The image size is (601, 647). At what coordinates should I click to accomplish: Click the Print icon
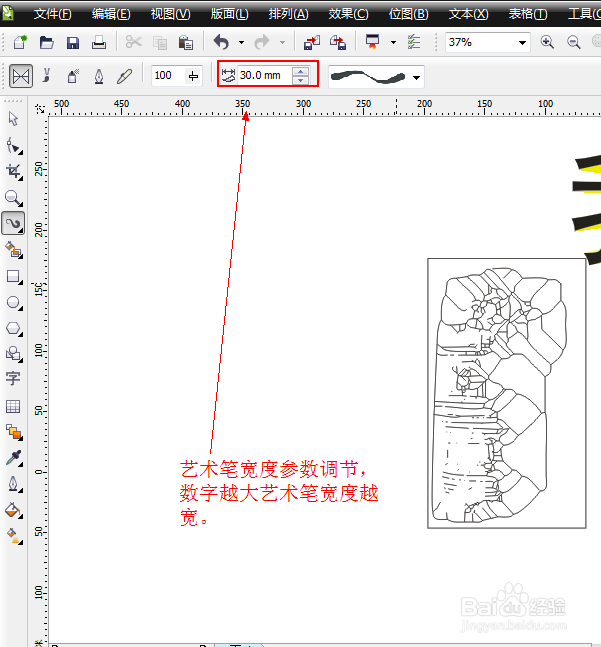[x=99, y=42]
